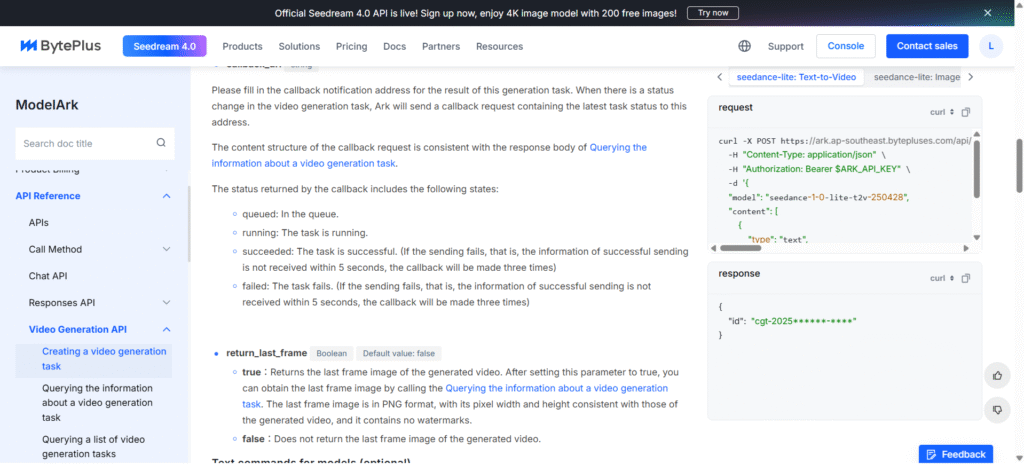
Task: Click the BytePlus logo
Action: pos(59,46)
